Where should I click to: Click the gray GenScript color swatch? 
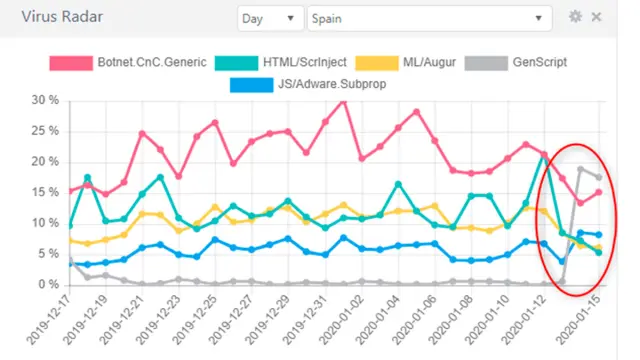[486, 63]
